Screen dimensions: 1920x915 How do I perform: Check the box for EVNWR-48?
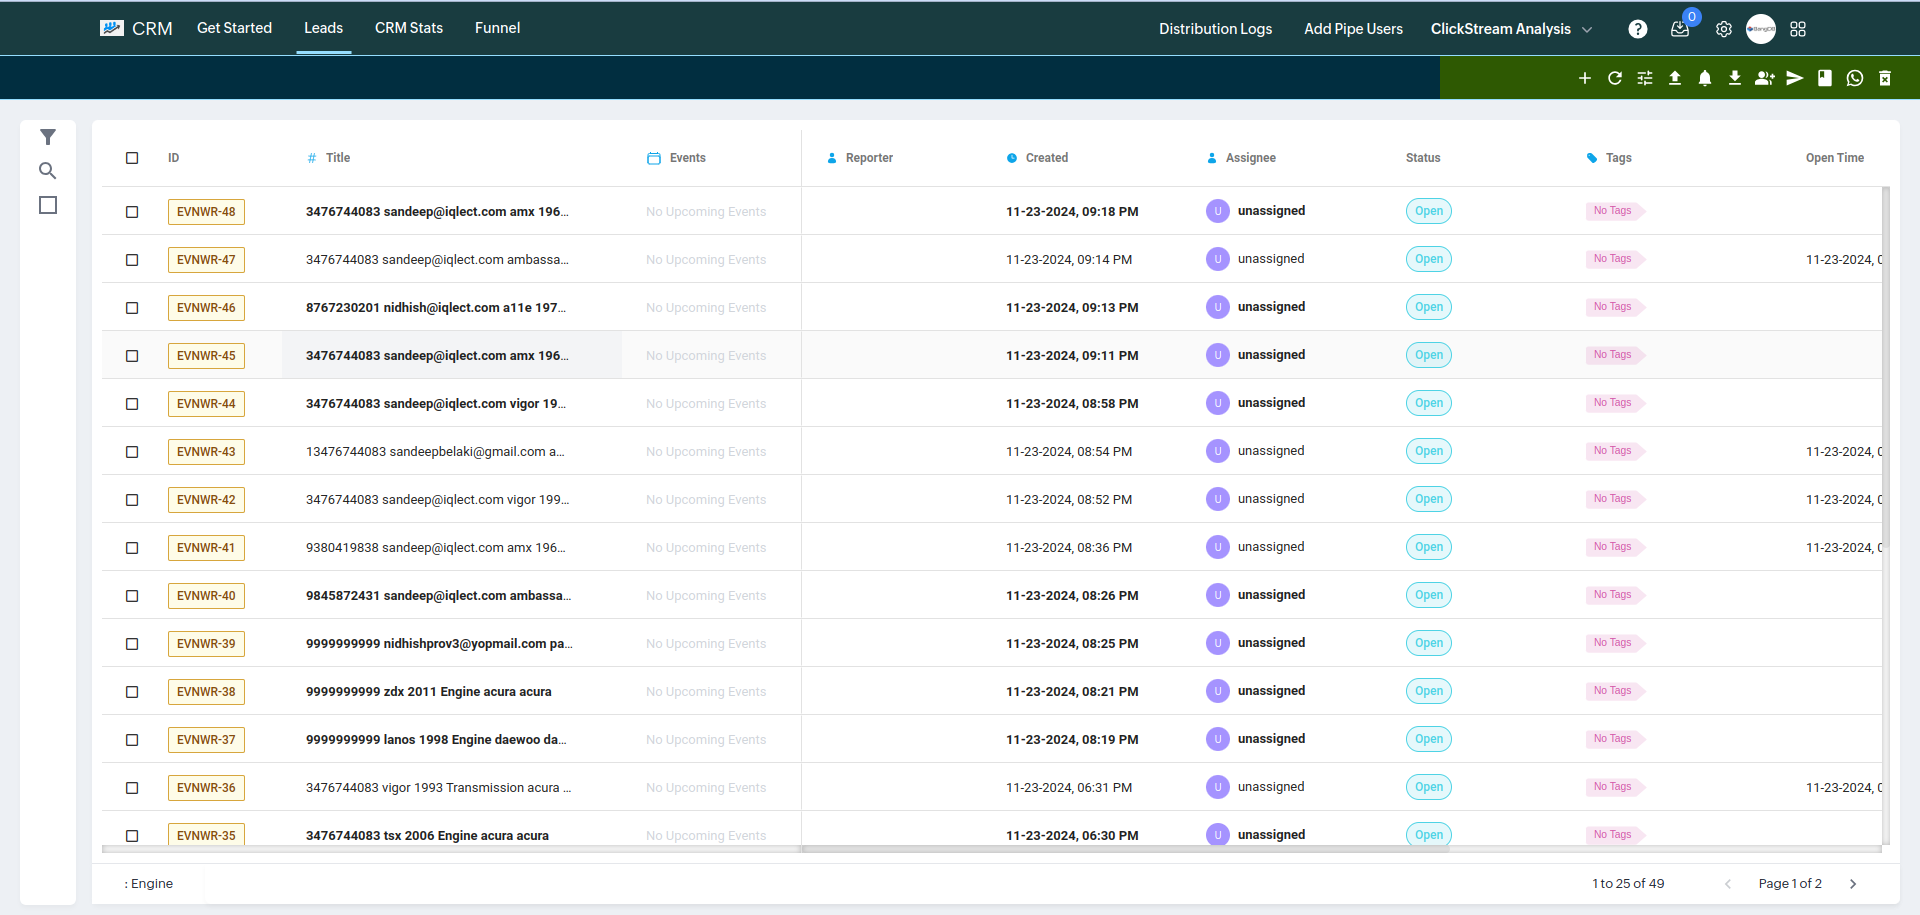click(132, 212)
